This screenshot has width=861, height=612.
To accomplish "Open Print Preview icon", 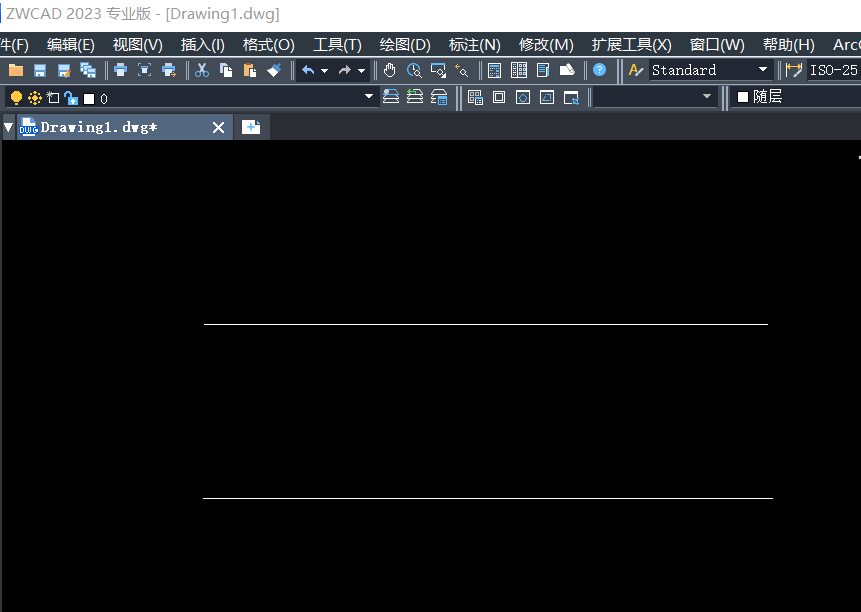I will (x=144, y=70).
